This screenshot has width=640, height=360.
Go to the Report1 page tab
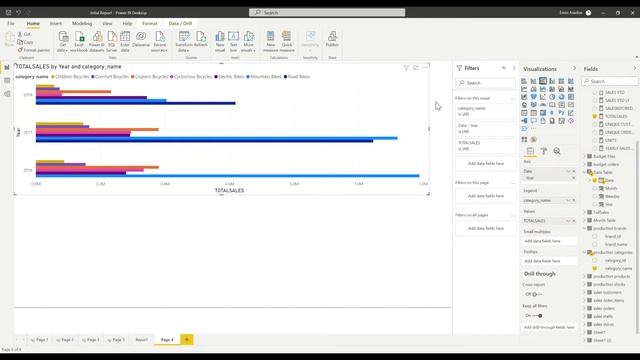click(142, 340)
